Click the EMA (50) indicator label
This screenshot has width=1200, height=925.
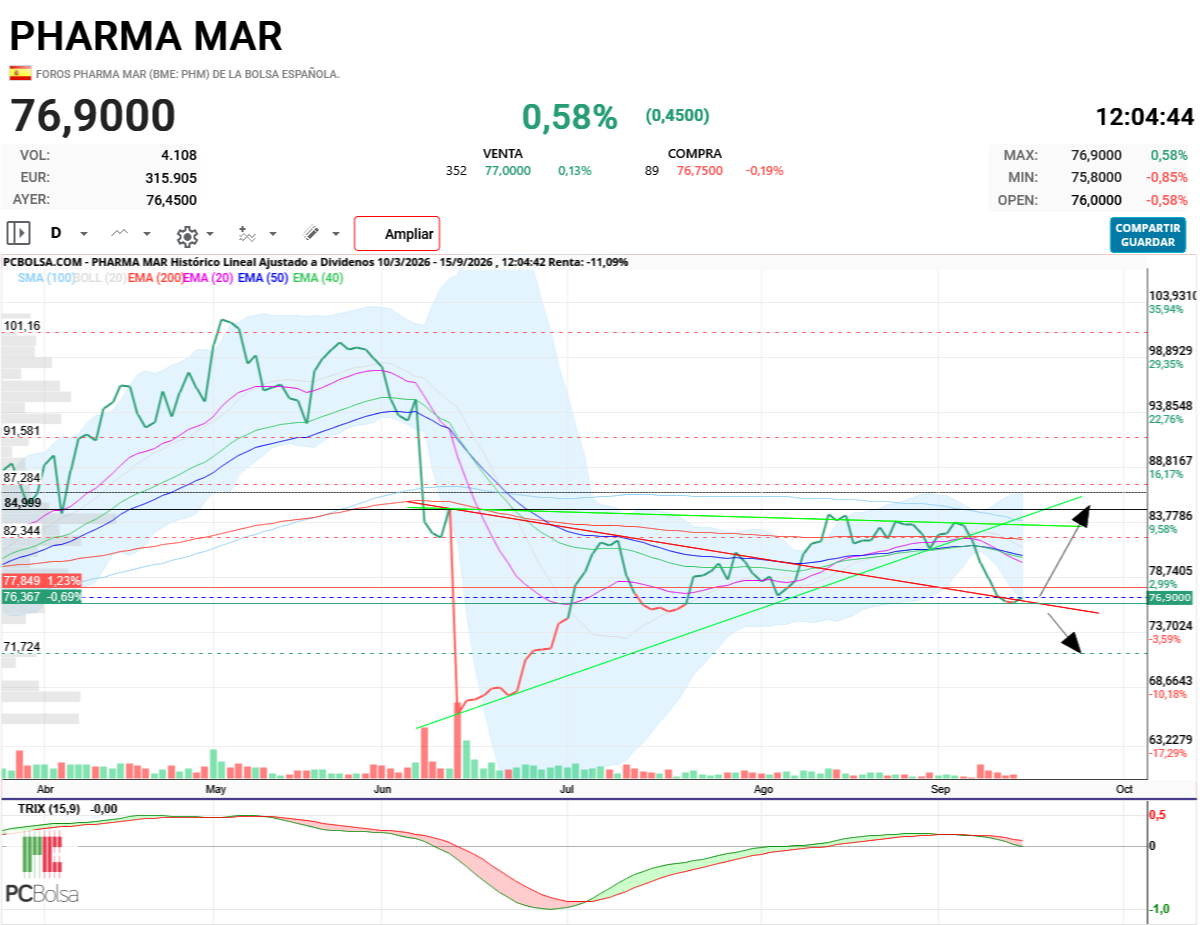point(263,278)
